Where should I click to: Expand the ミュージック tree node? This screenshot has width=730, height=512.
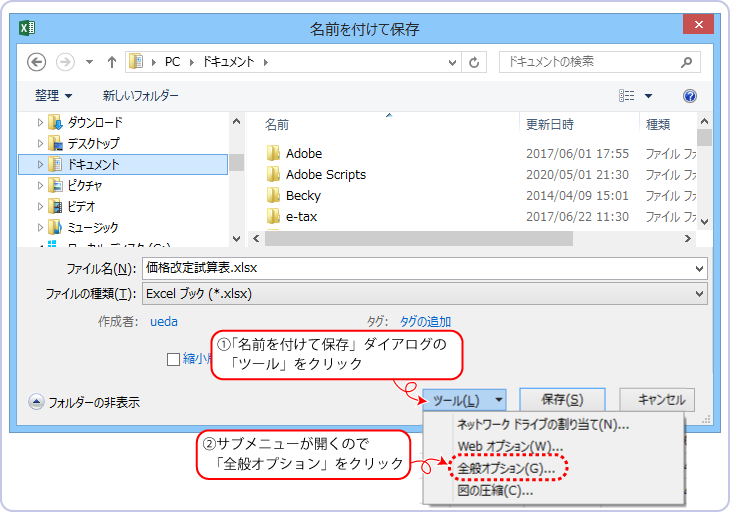click(40, 228)
